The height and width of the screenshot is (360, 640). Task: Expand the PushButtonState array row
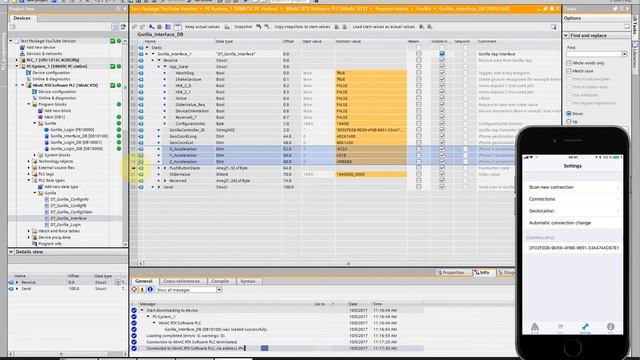[x=165, y=168]
